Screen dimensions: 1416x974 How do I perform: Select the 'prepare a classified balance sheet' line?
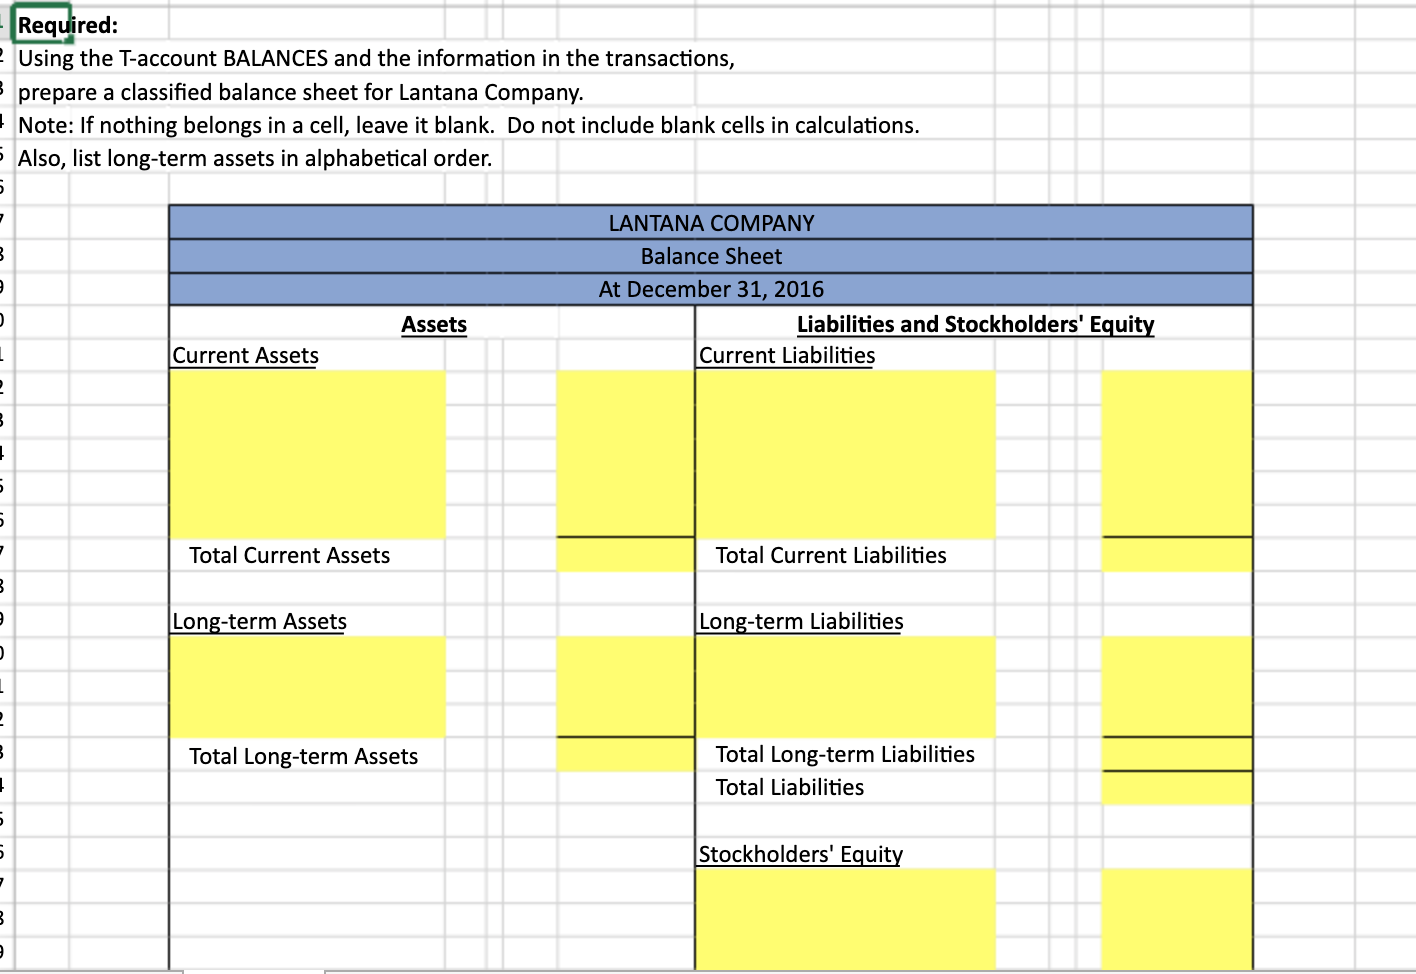300,92
